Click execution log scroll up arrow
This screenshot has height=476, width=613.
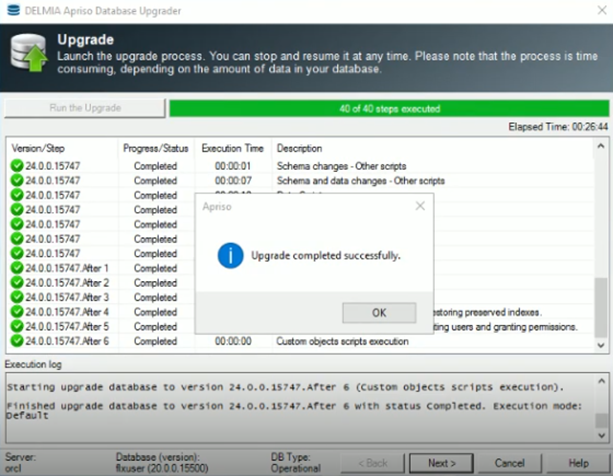click(601, 381)
